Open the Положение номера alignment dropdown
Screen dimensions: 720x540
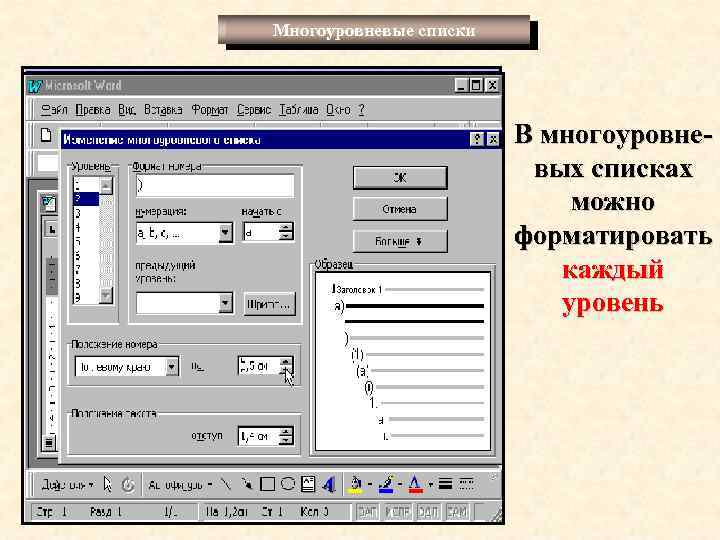(172, 367)
